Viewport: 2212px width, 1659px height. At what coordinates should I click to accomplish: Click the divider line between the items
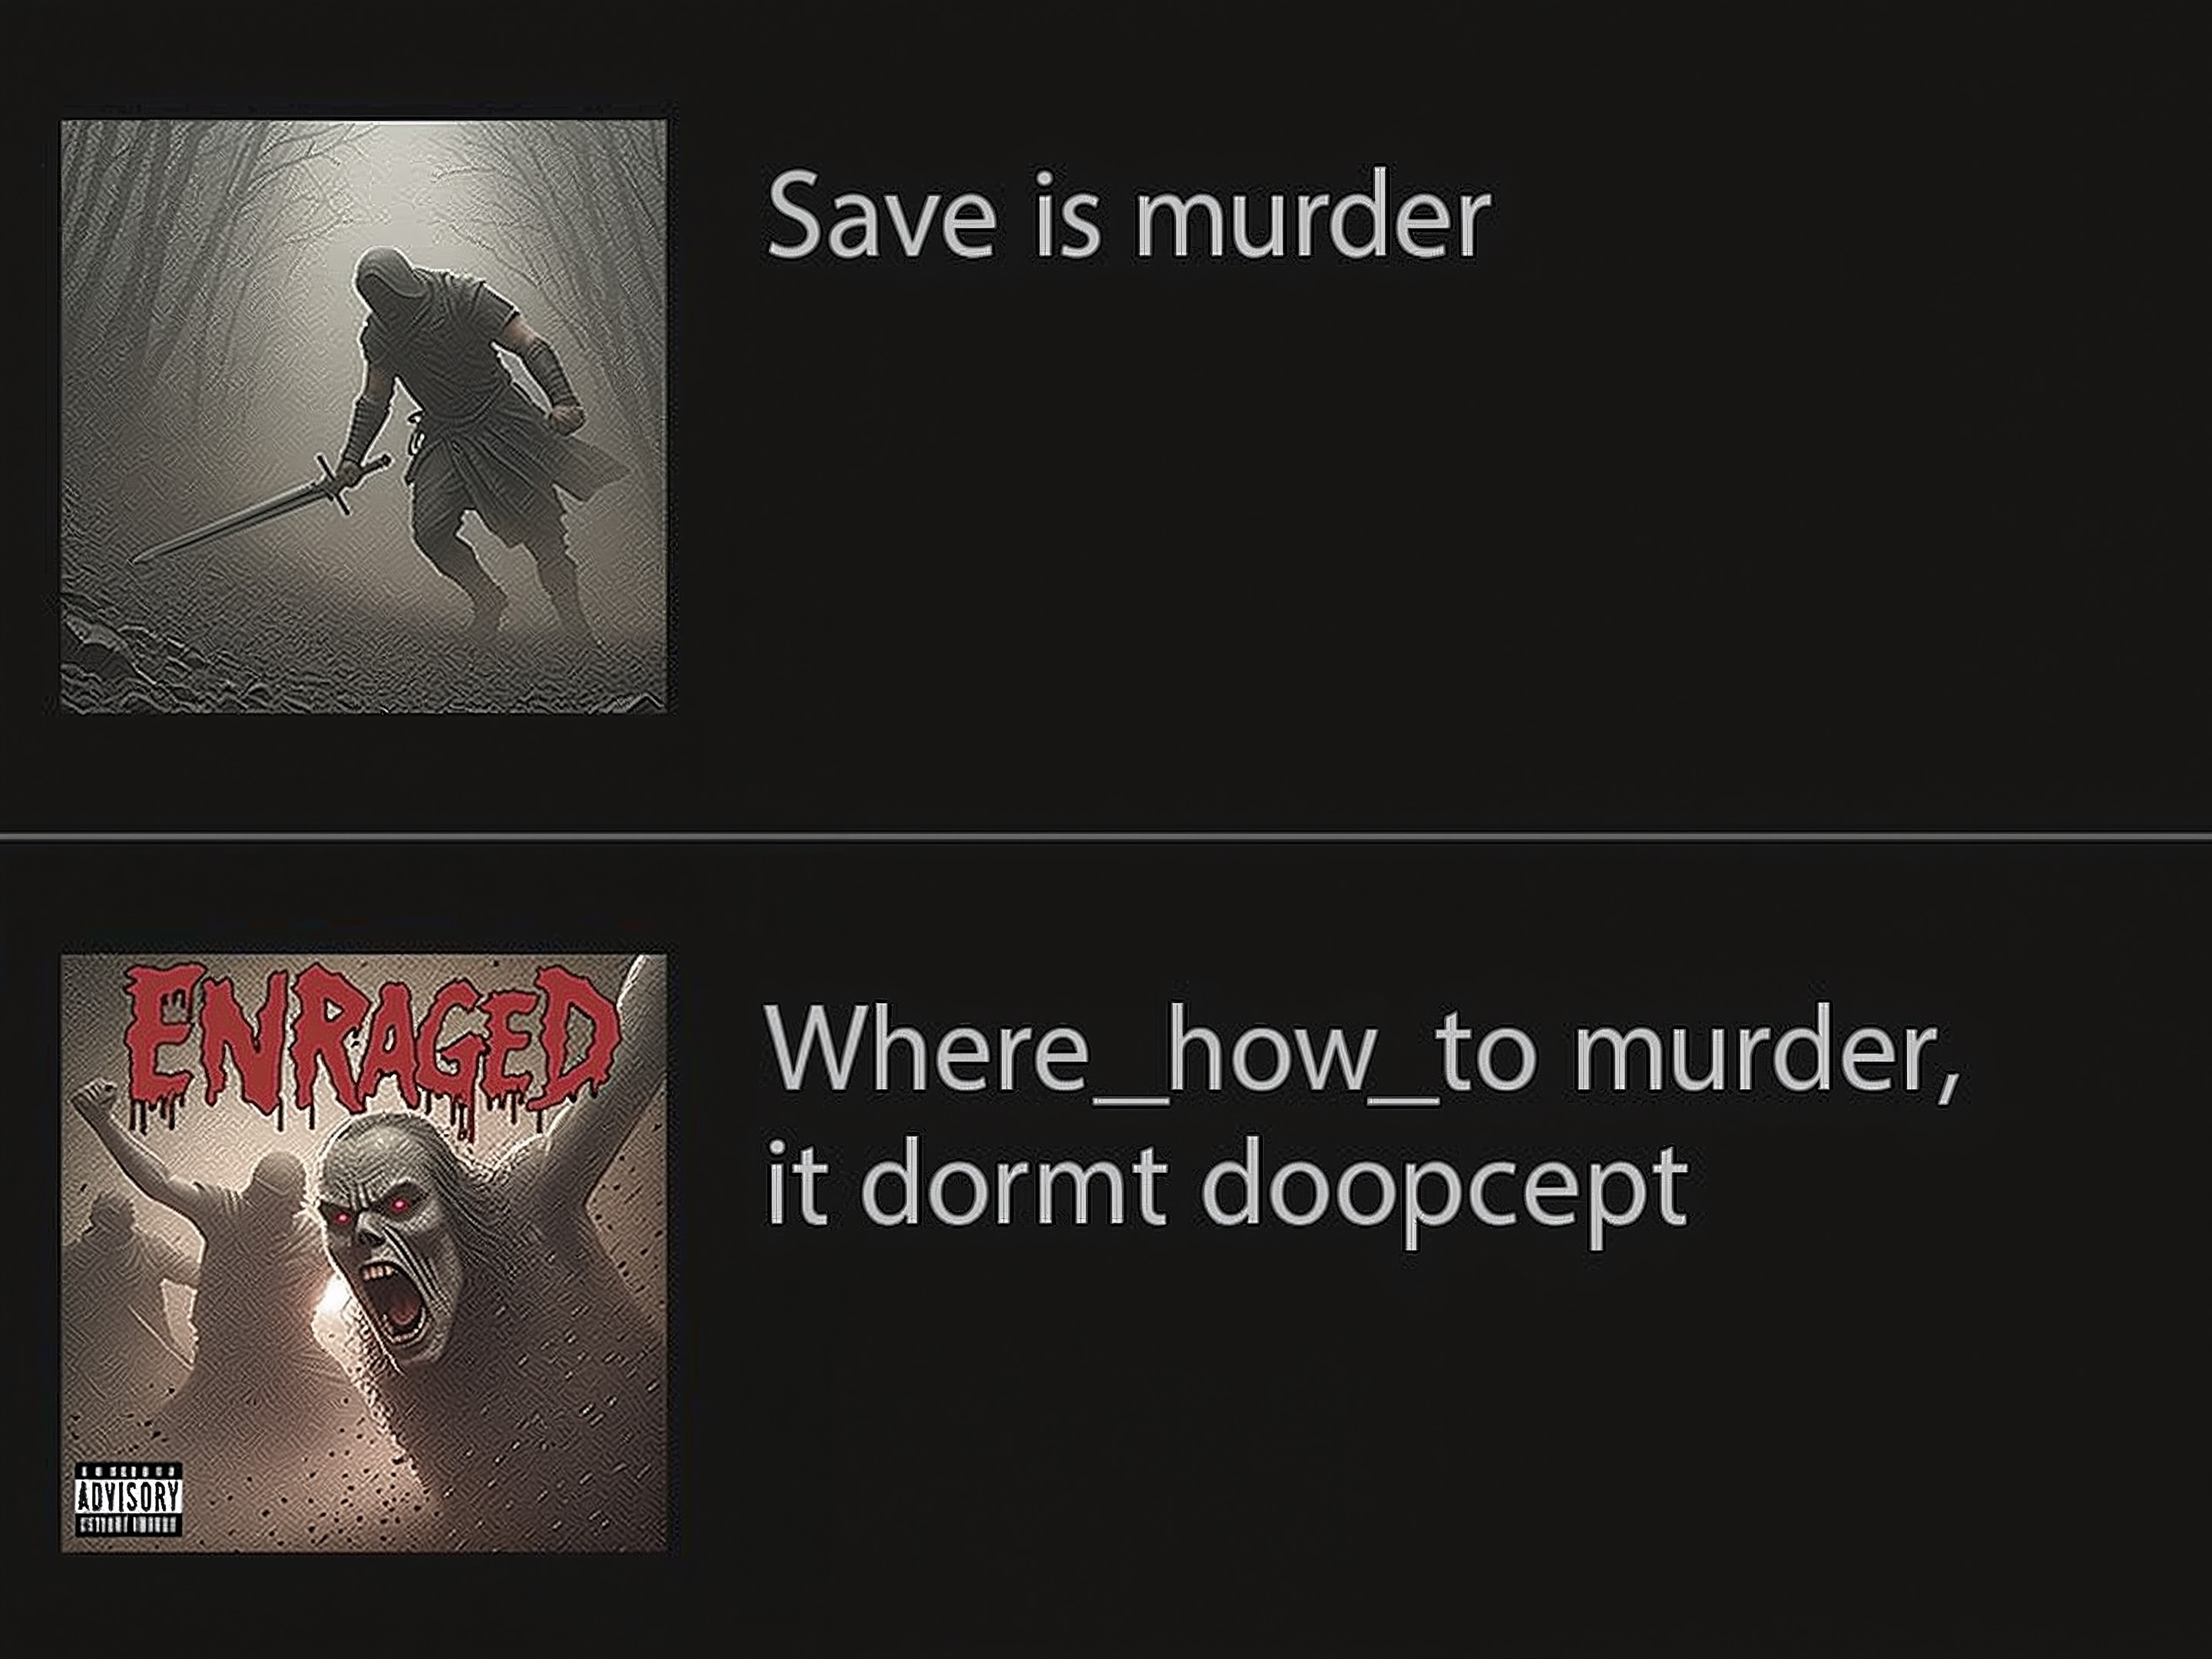(1106, 836)
